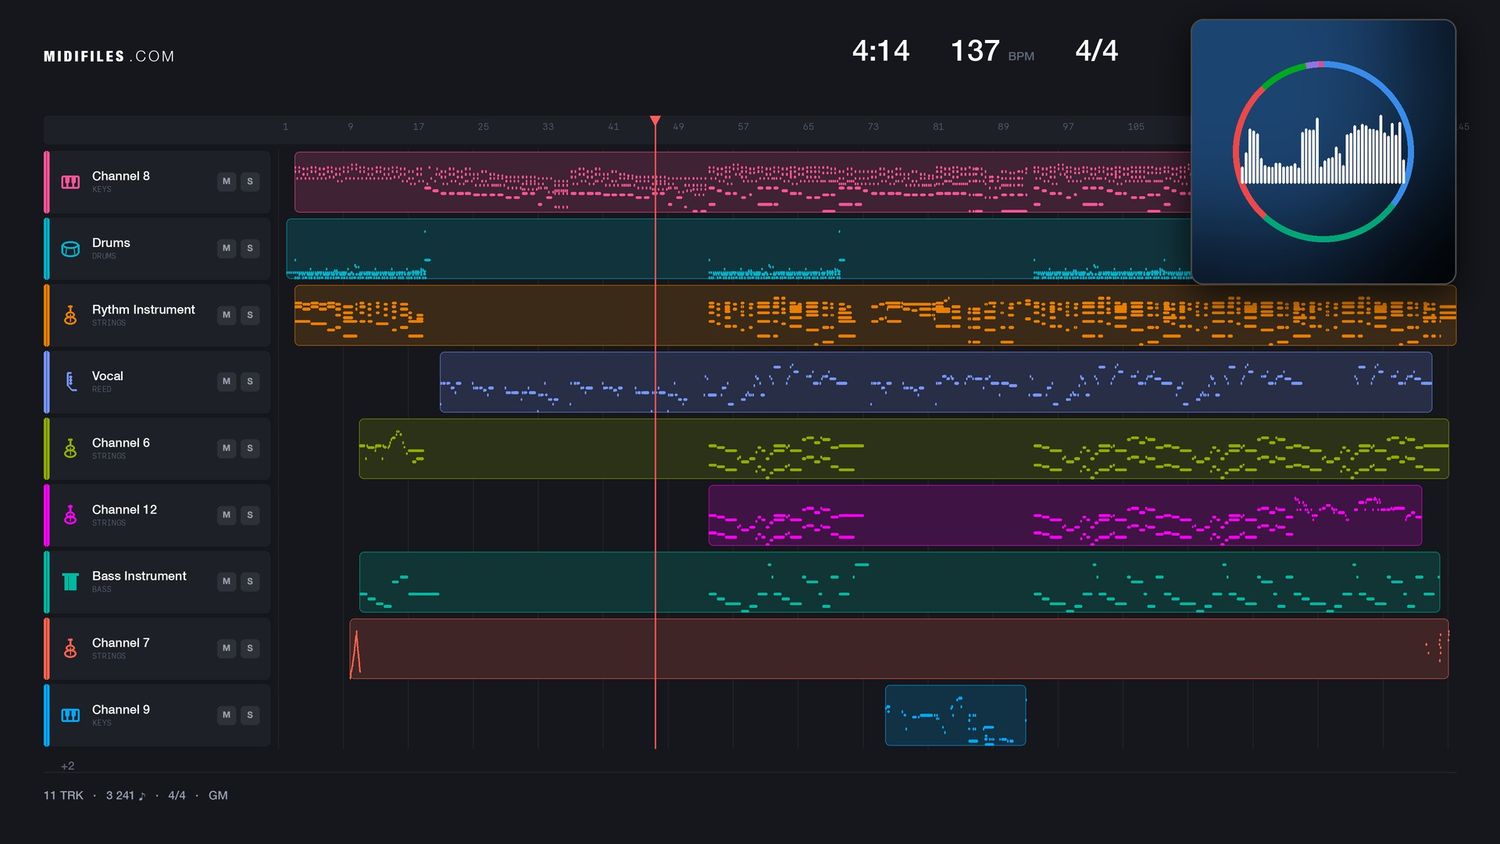Select the Channel 12 track label
Image resolution: width=1500 pixels, height=844 pixels.
click(x=125, y=510)
